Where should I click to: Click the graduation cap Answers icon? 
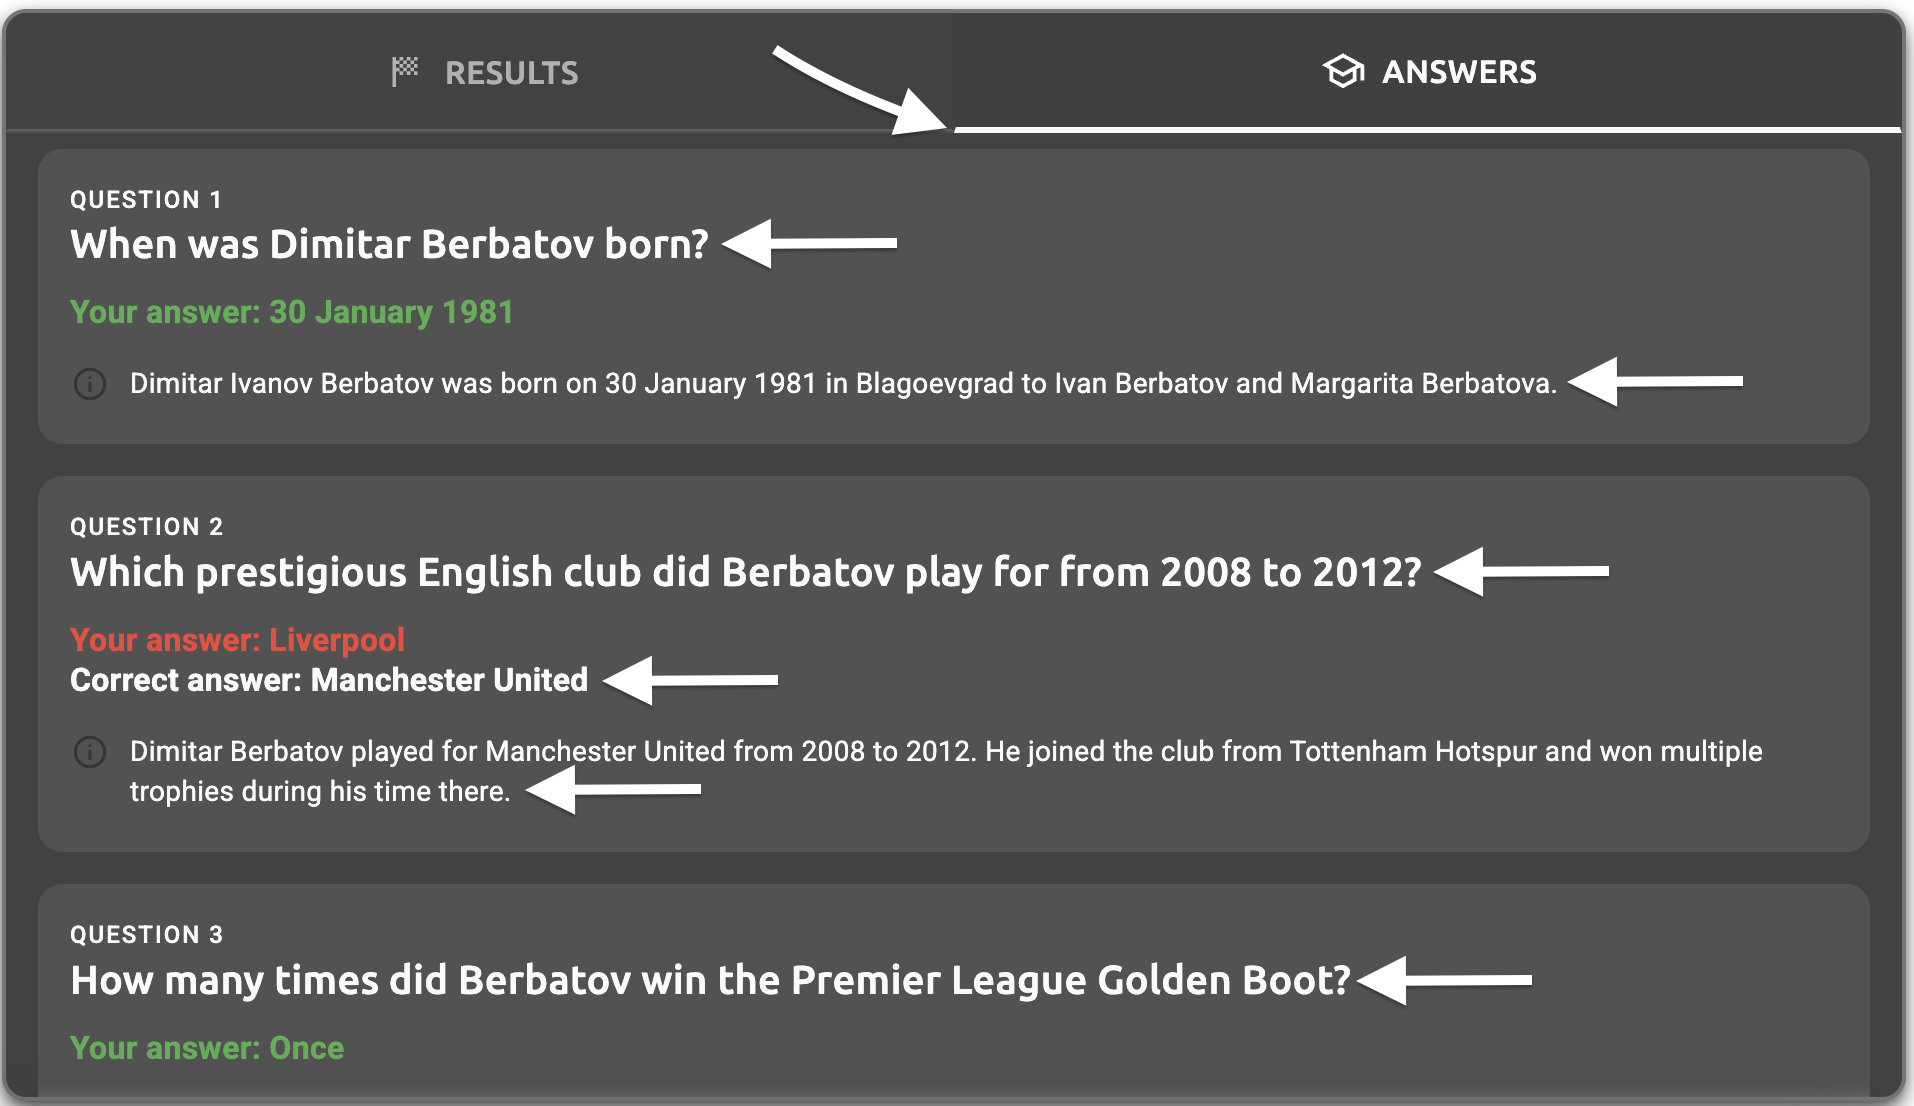pos(1343,71)
